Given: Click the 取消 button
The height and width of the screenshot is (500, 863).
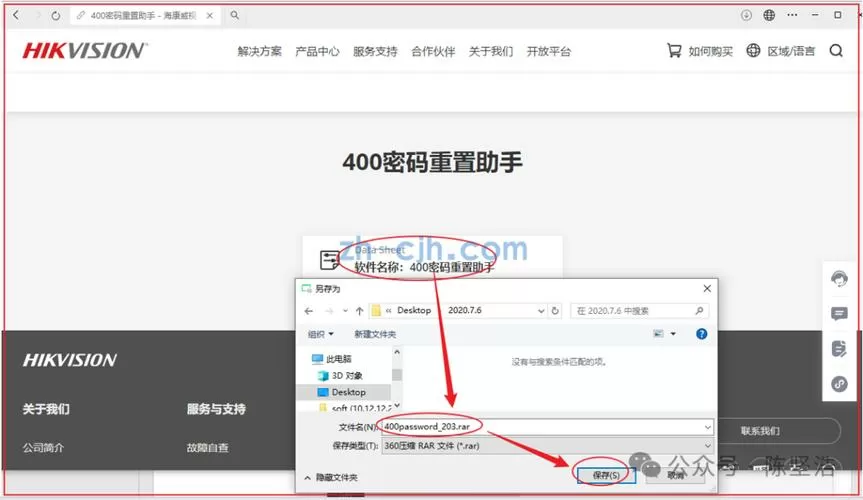Looking at the screenshot, I should point(675,475).
